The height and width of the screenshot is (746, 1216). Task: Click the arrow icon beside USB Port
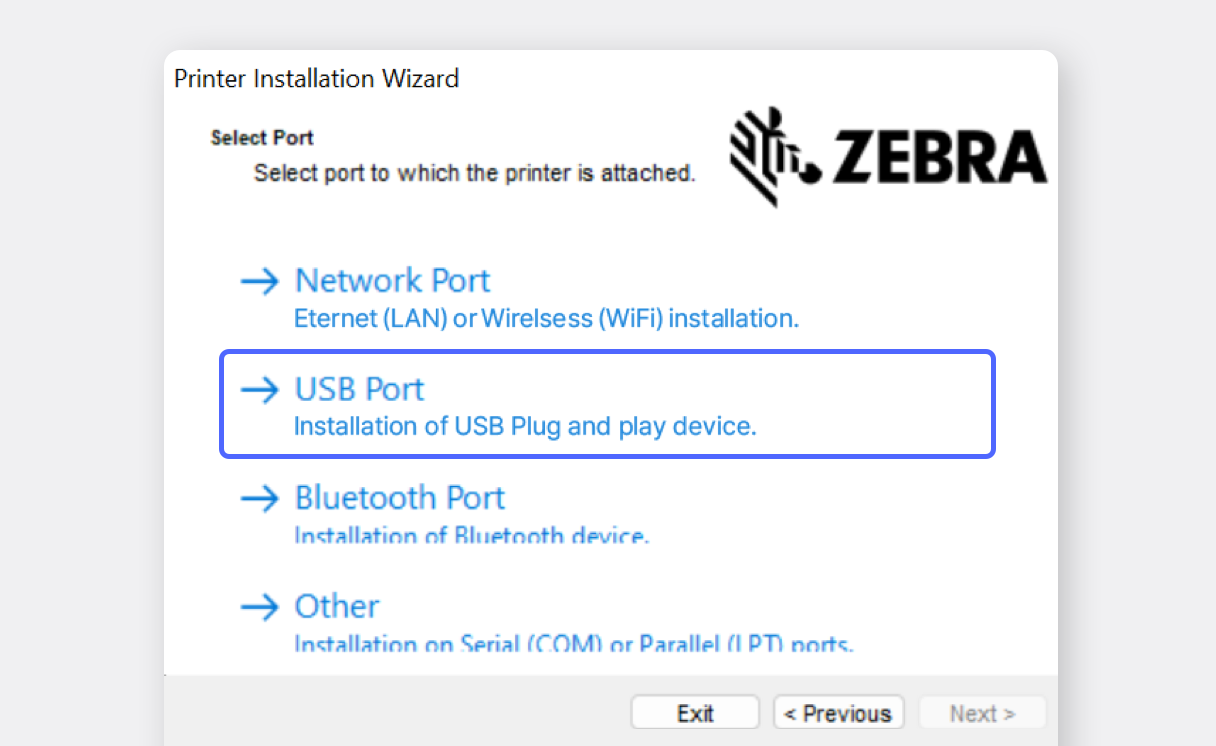point(260,389)
